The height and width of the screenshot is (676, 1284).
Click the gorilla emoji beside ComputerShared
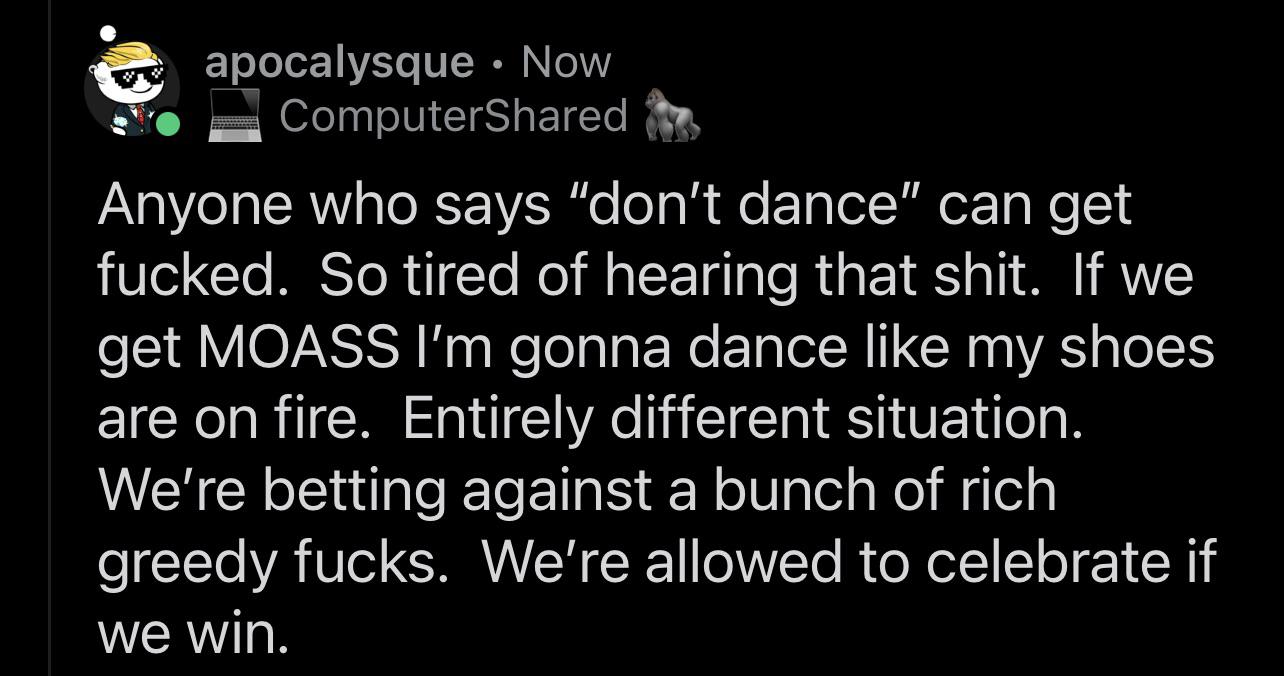(675, 117)
